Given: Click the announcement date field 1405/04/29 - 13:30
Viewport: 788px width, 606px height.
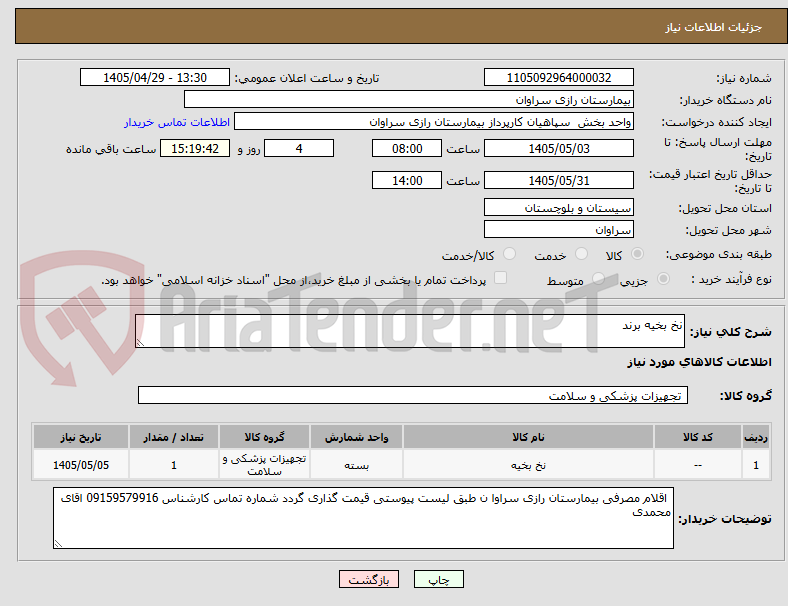Looking at the screenshot, I should (155, 77).
